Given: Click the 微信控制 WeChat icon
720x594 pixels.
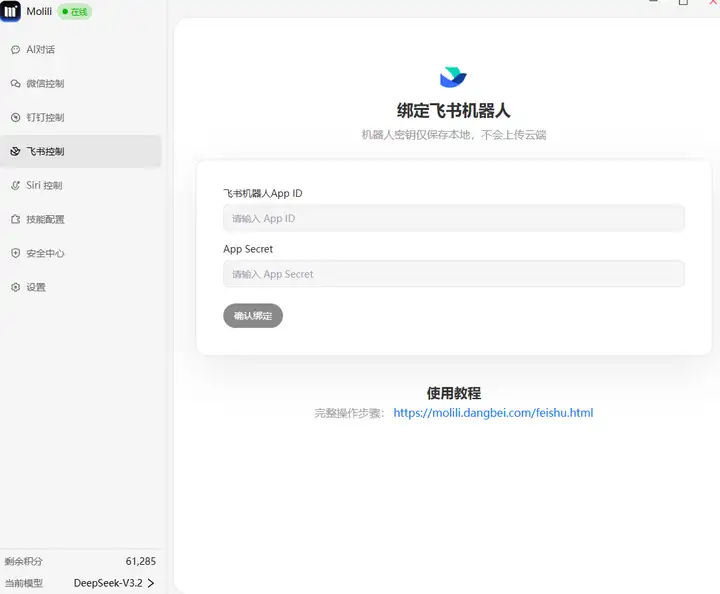Looking at the screenshot, I should coord(15,84).
